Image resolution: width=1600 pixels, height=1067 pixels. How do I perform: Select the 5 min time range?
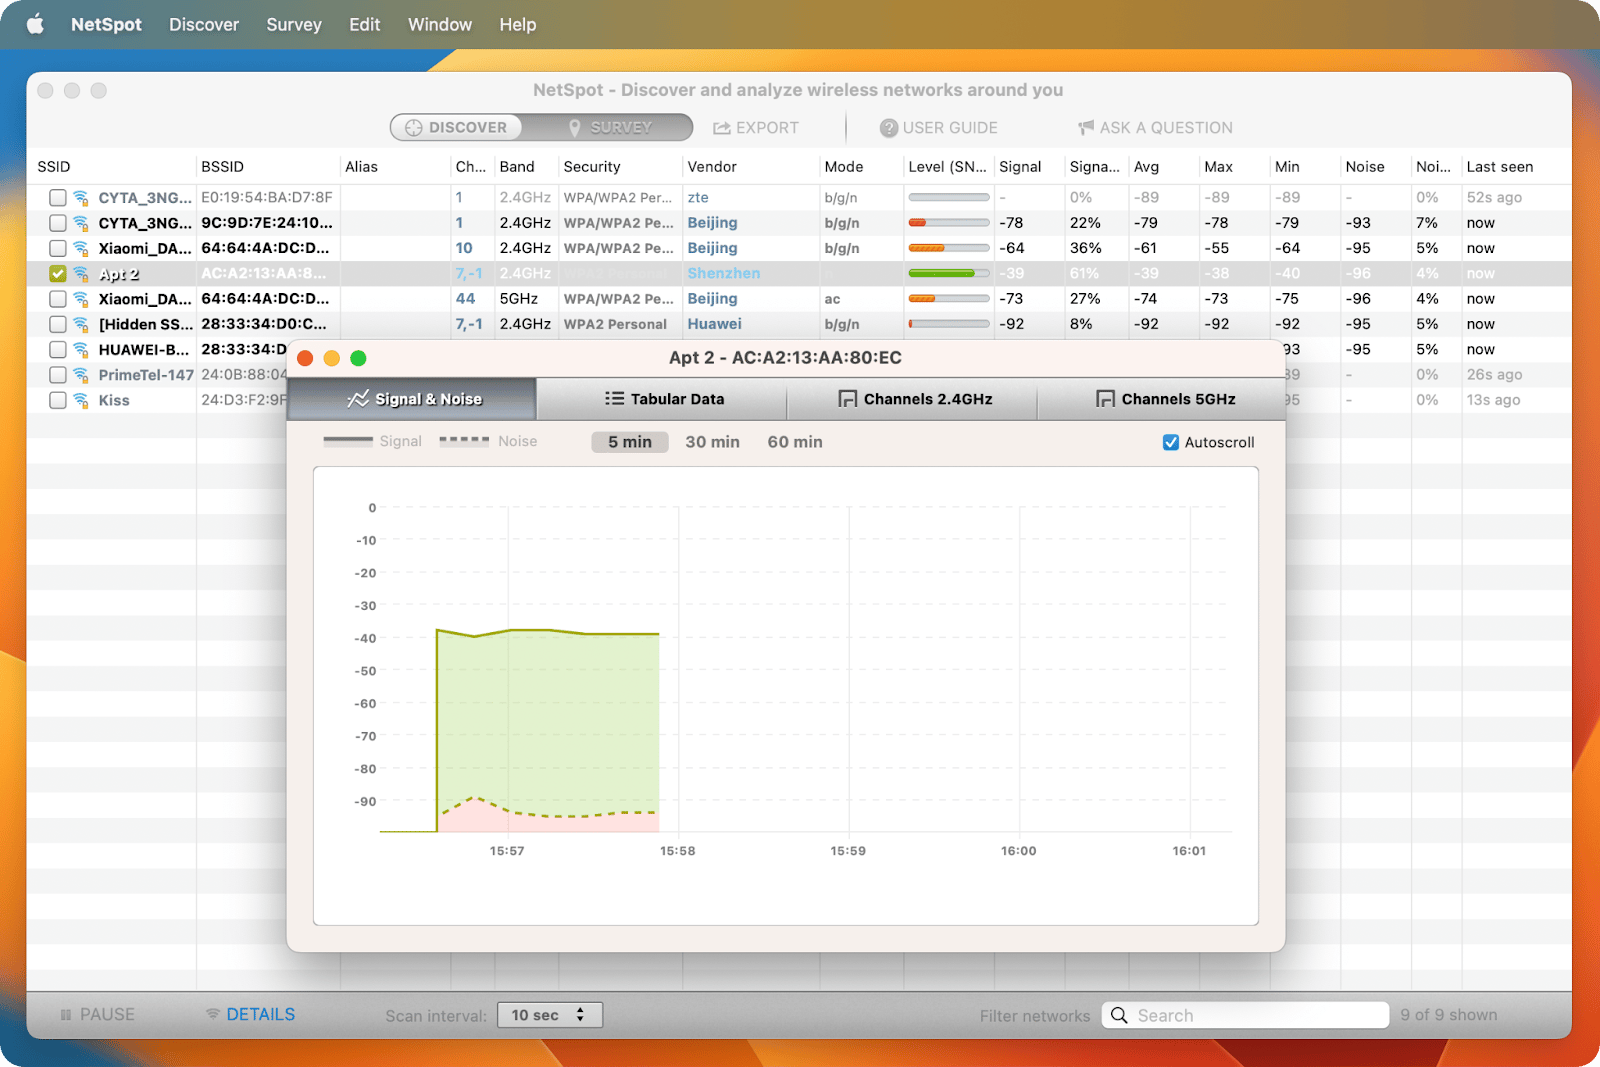[x=630, y=442]
